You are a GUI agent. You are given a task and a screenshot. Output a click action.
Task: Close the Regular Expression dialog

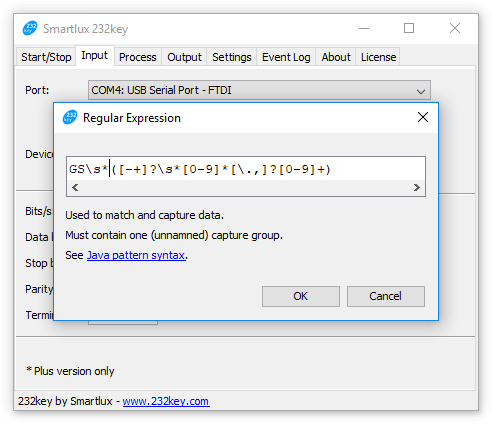coord(423,117)
